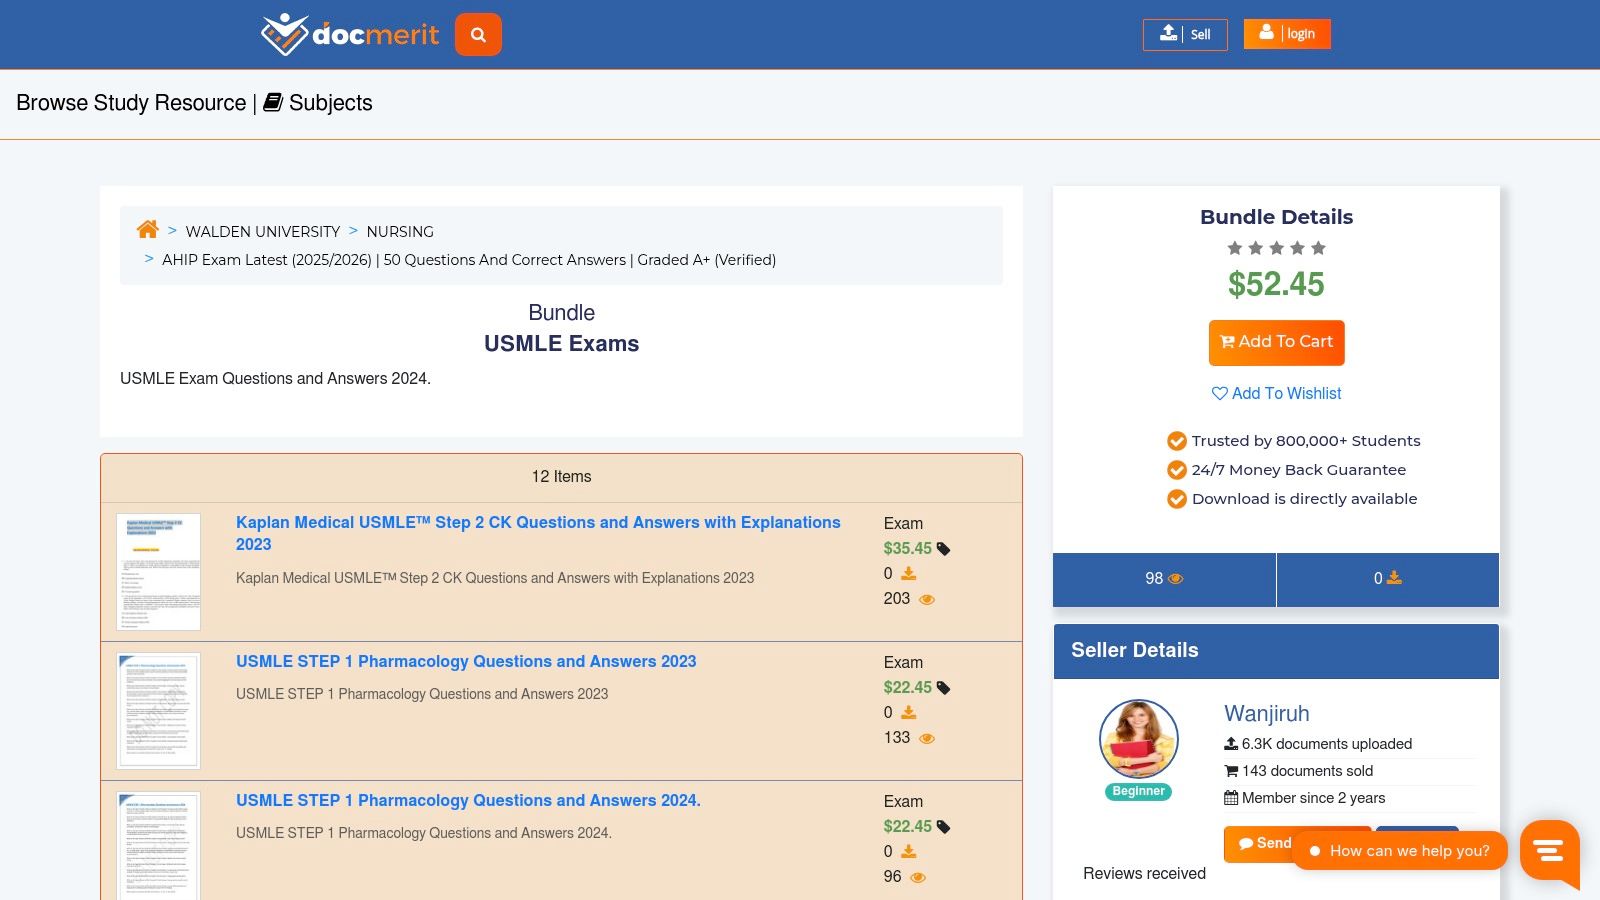
Task: Click 'Member since 2 years' text
Action: (1313, 798)
